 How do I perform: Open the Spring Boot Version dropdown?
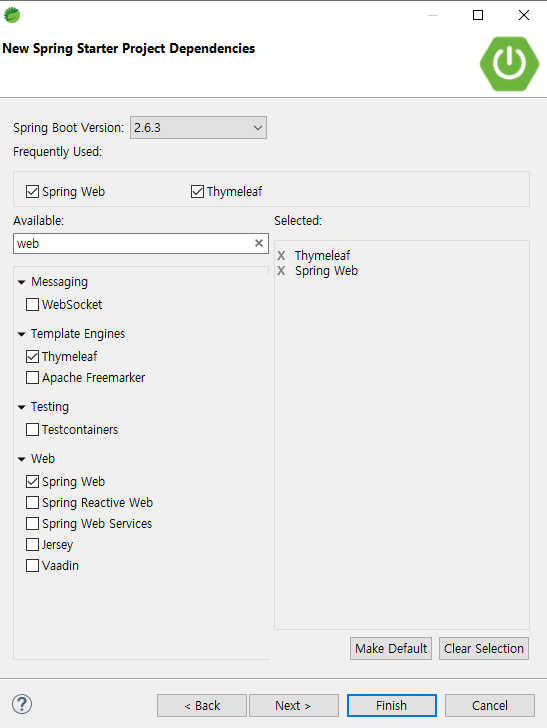coord(198,128)
